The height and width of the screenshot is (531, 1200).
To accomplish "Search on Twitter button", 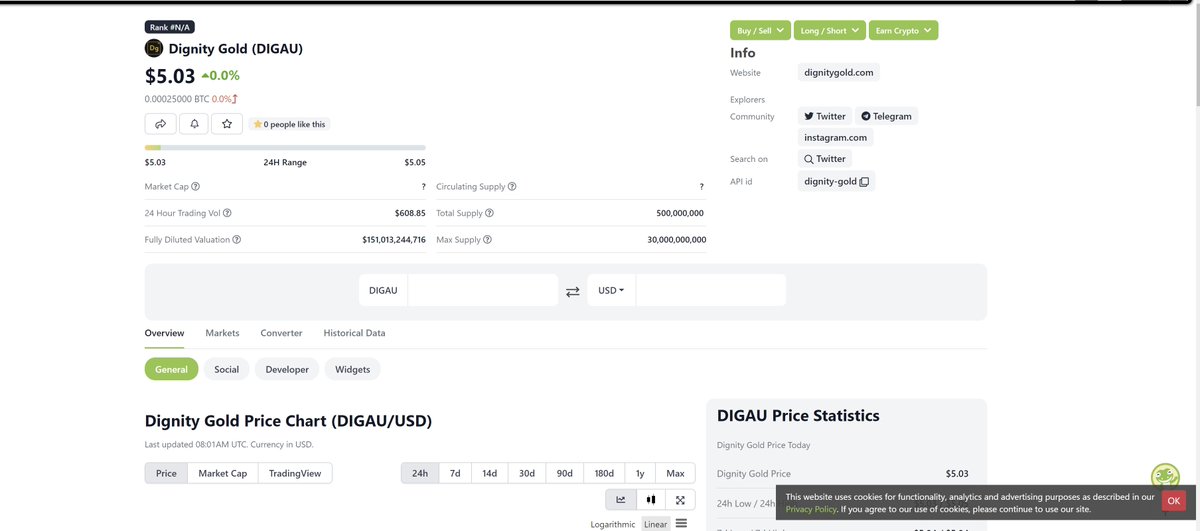I will (x=825, y=159).
